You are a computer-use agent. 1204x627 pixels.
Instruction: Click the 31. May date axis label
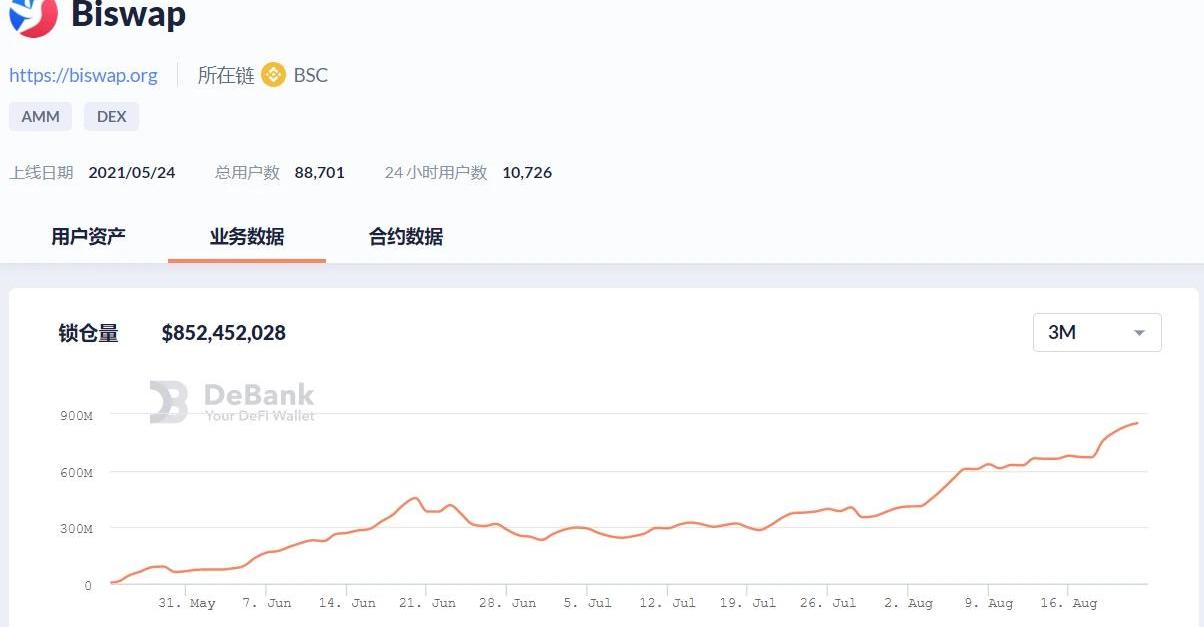coord(187,603)
